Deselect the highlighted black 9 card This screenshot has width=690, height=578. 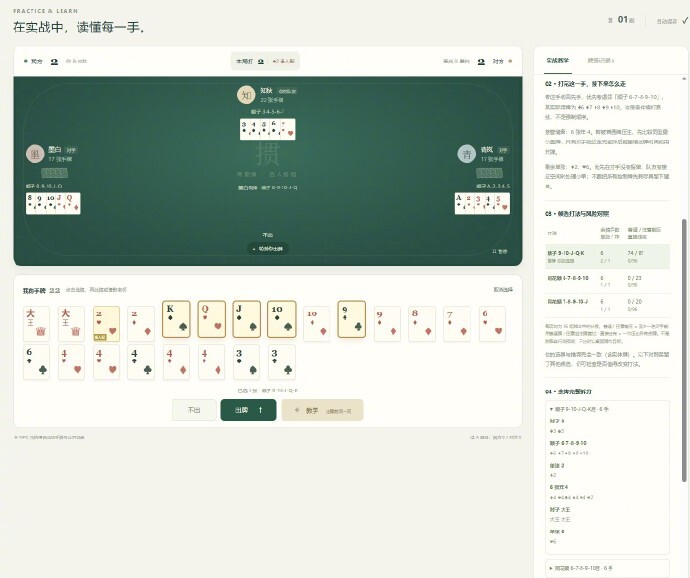coord(352,319)
